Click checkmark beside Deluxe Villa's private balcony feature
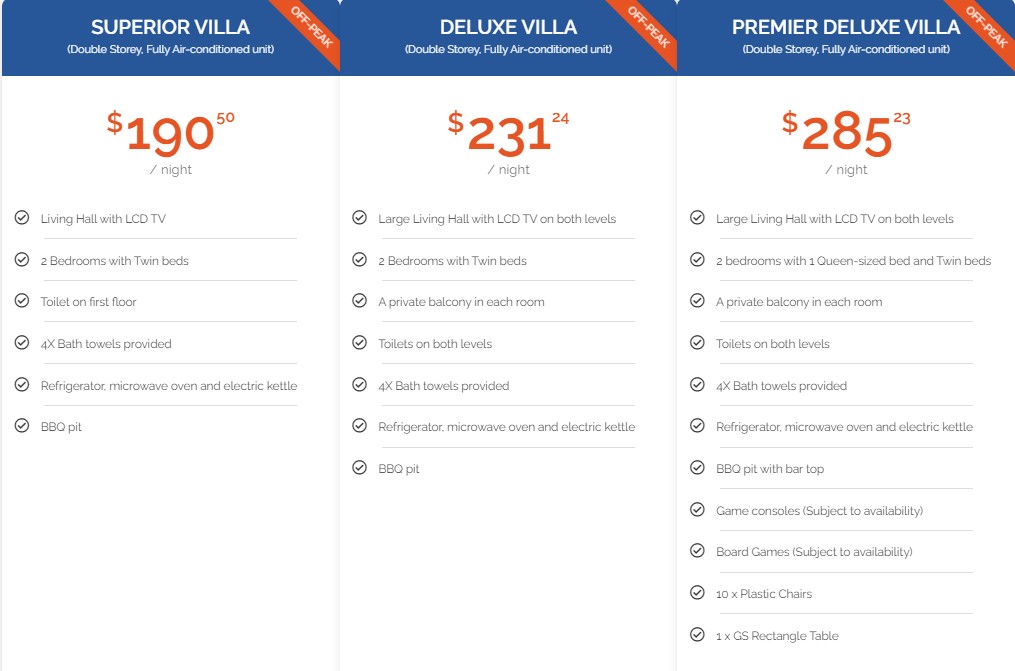This screenshot has height=671, width=1015. pyautogui.click(x=360, y=301)
